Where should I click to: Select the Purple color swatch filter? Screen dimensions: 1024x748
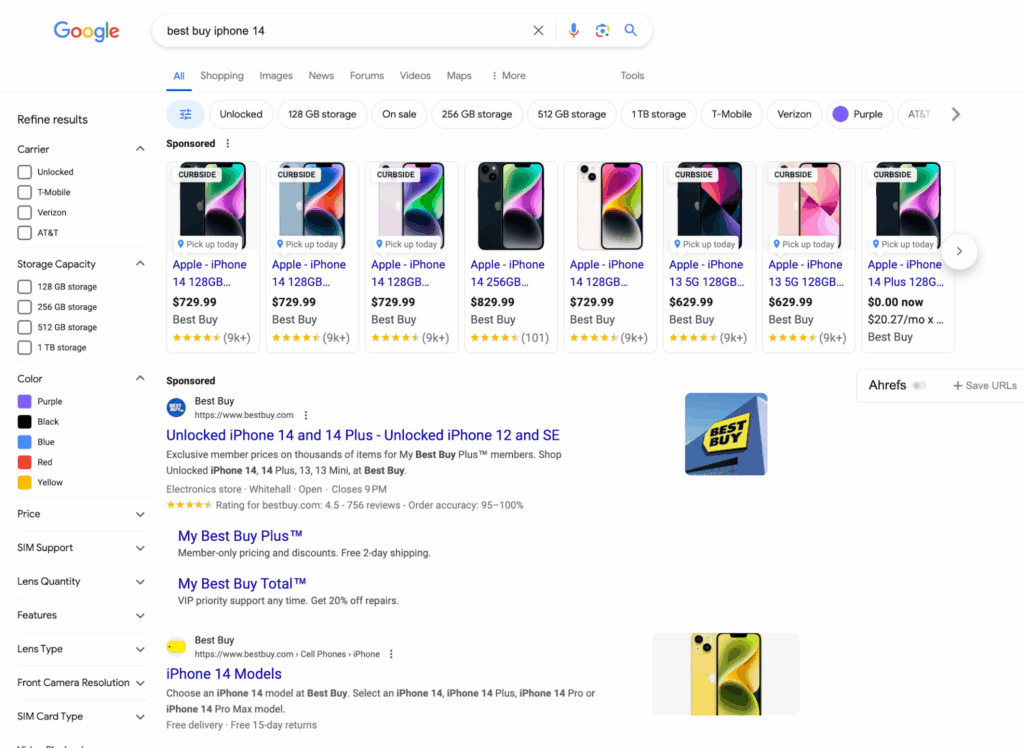point(25,401)
